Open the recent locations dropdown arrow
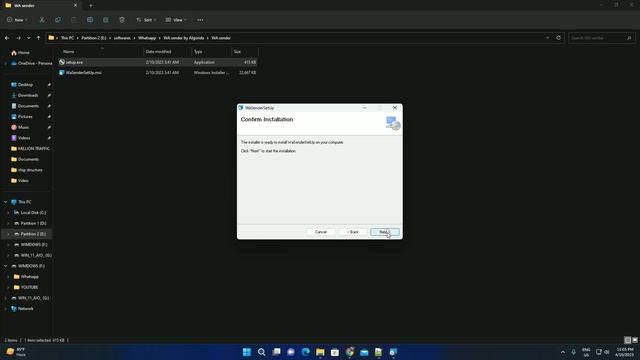640x360 pixels. (28, 38)
